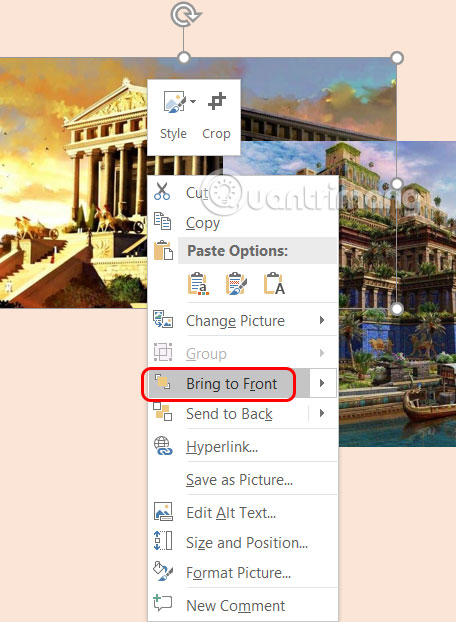Click the Copy pages icon

[x=163, y=221]
